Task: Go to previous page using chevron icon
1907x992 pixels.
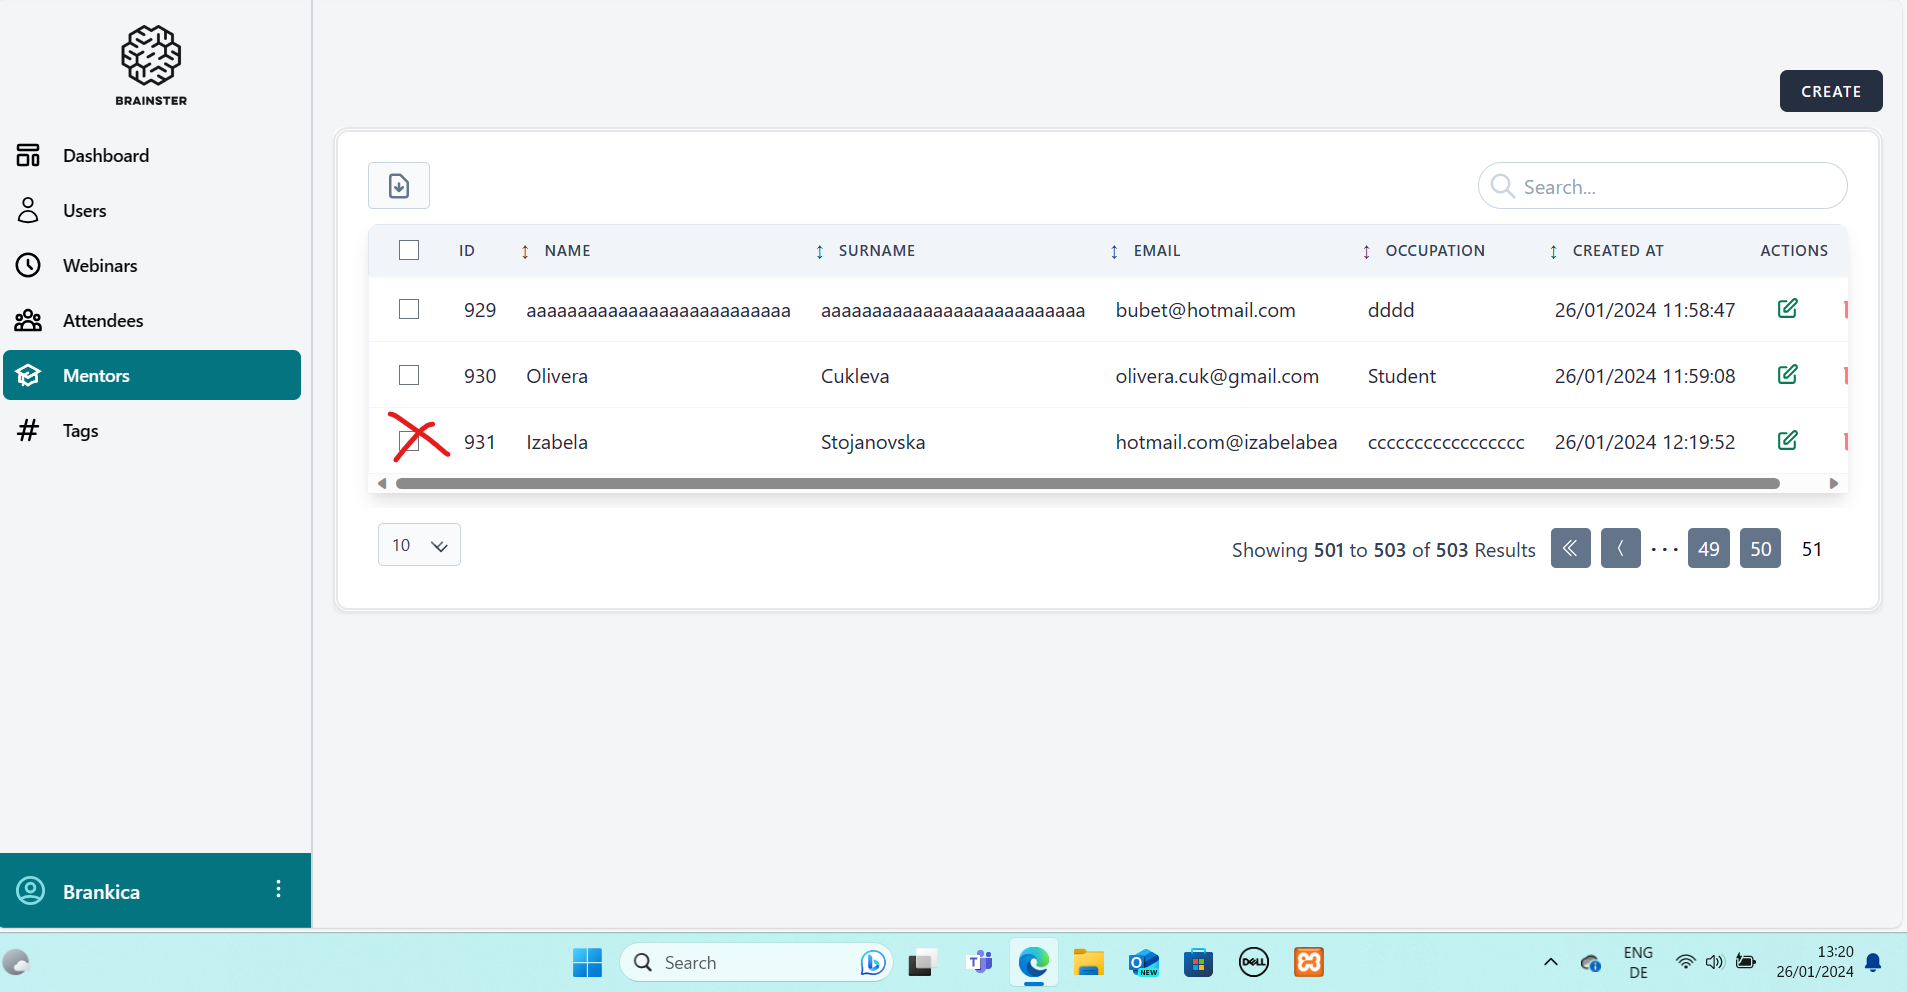Action: click(1620, 548)
